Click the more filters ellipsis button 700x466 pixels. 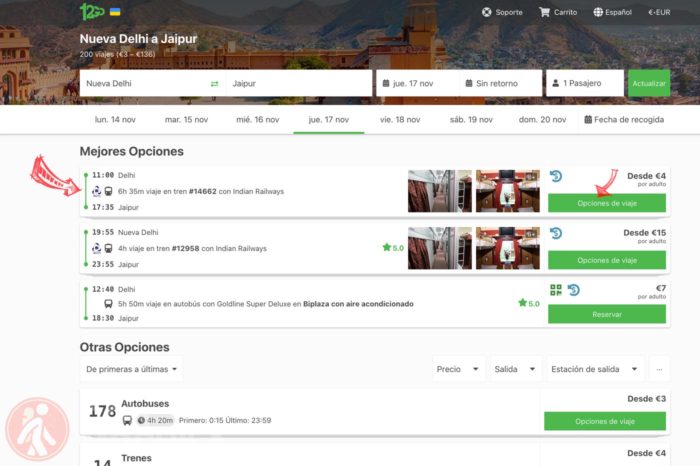659,369
